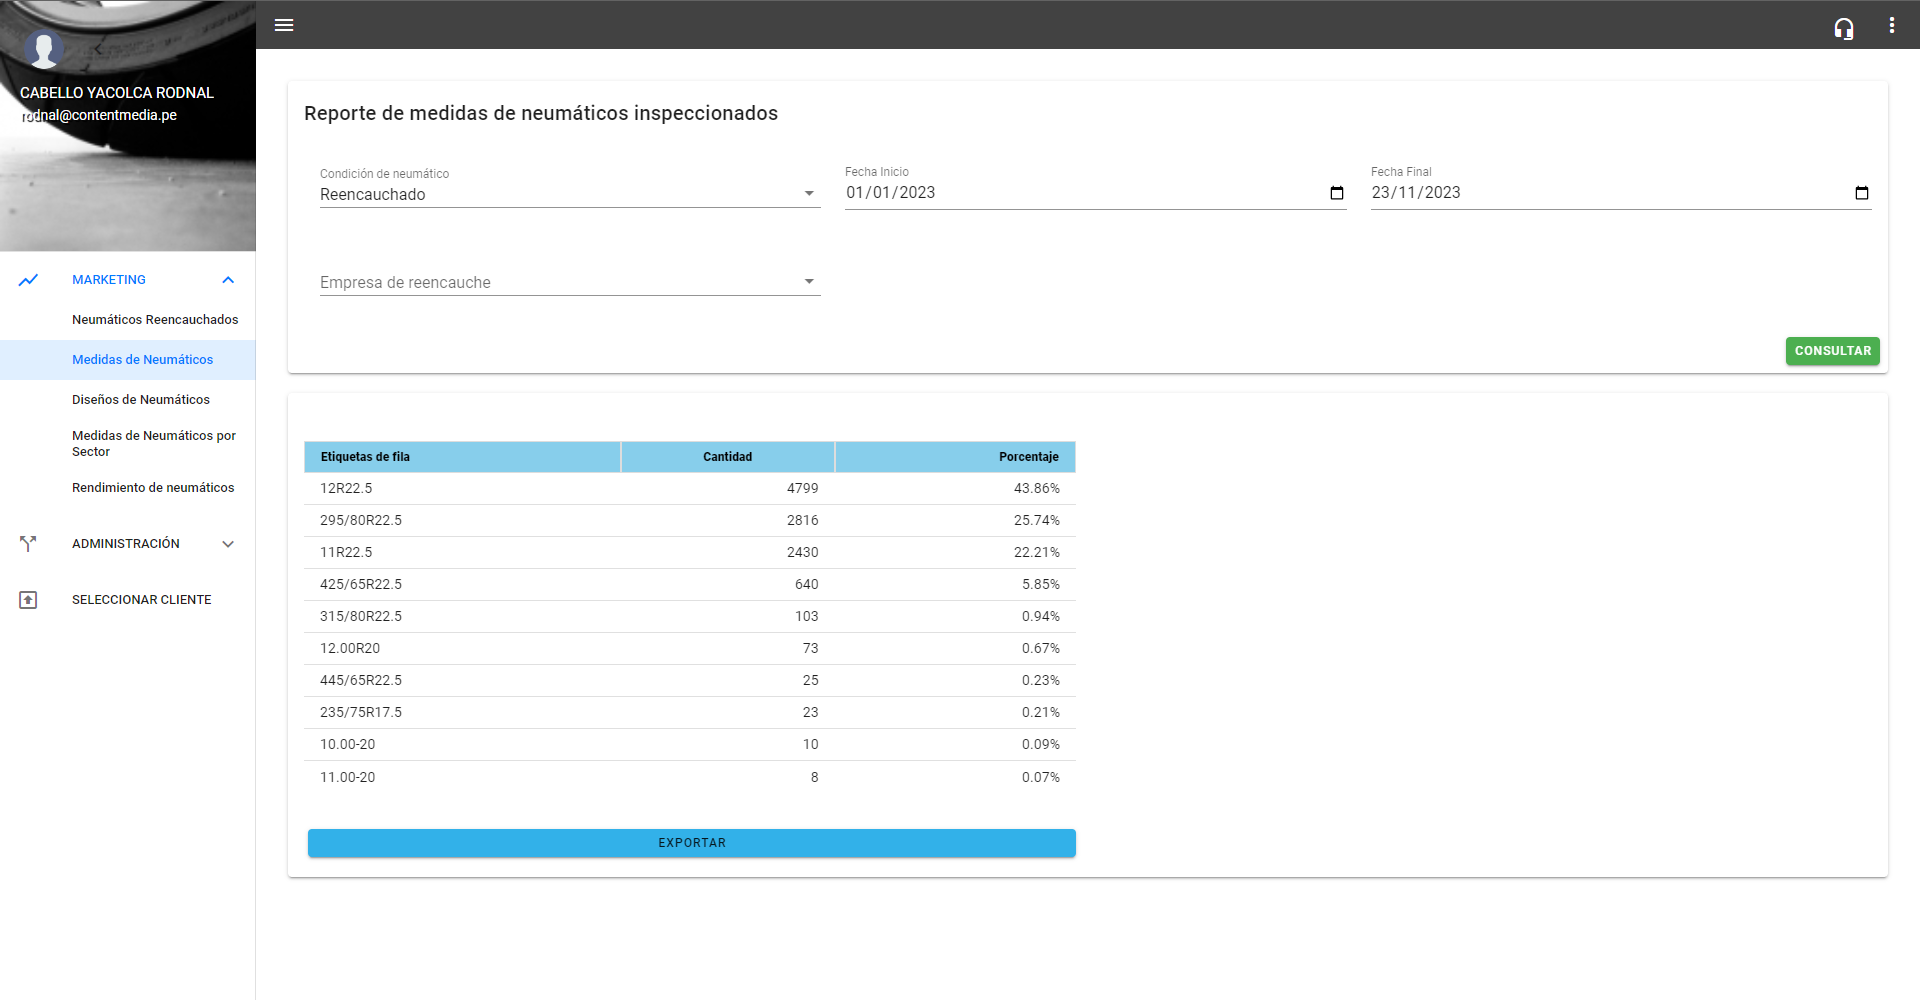1920x1000 pixels.
Task: Click the Fecha Inicio date field
Action: [x=1080, y=193]
